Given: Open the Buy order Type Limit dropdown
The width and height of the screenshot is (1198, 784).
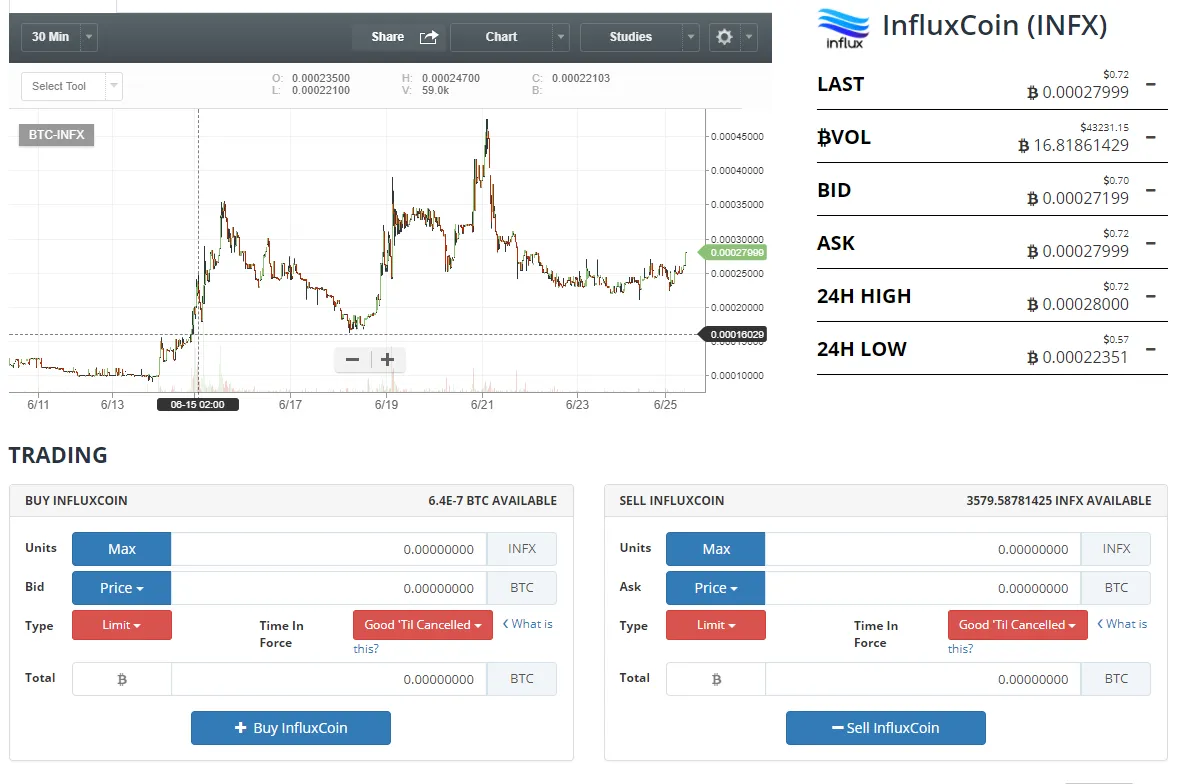Looking at the screenshot, I should click(x=121, y=625).
